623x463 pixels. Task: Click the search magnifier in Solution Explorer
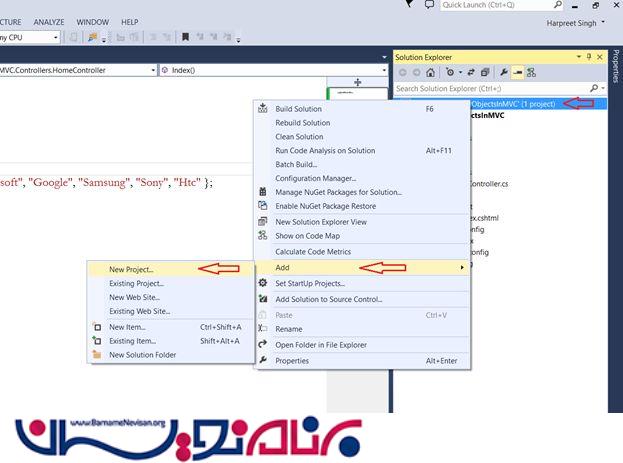coord(594,88)
